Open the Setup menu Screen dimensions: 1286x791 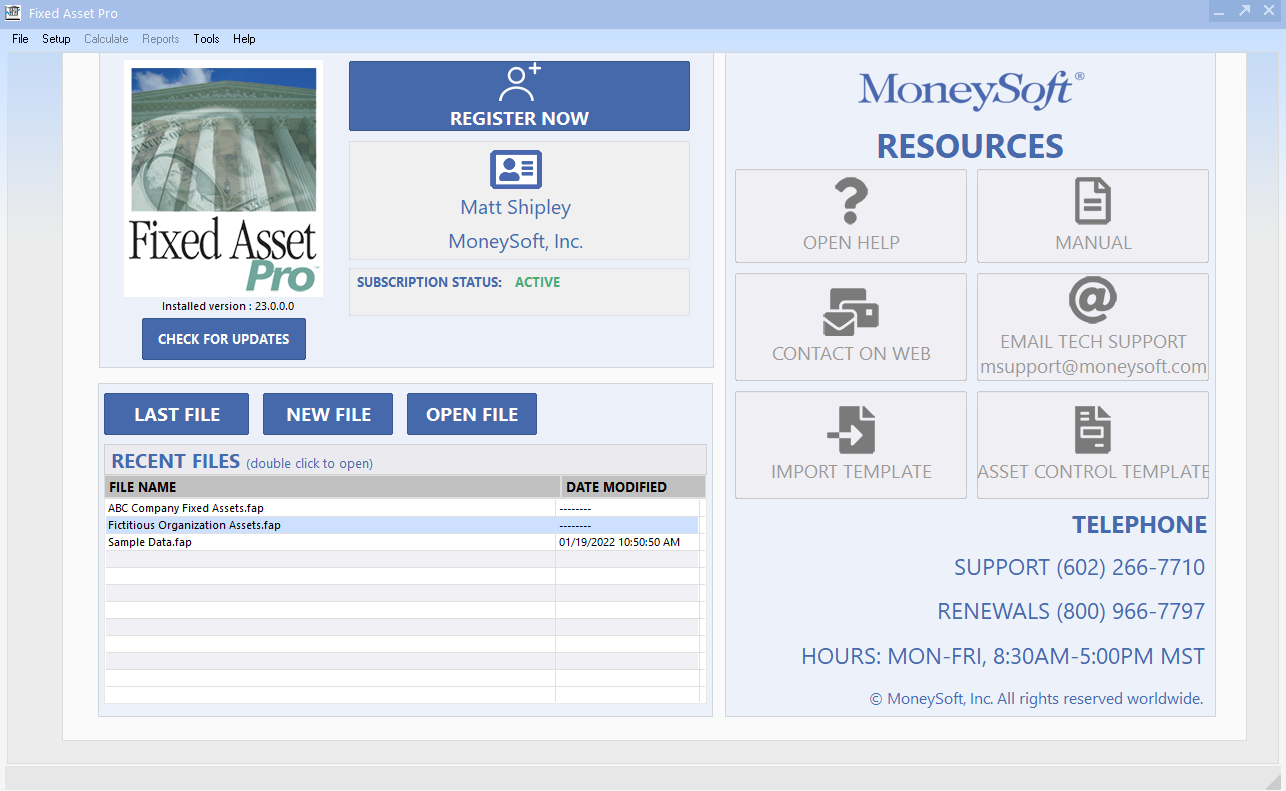[x=56, y=39]
